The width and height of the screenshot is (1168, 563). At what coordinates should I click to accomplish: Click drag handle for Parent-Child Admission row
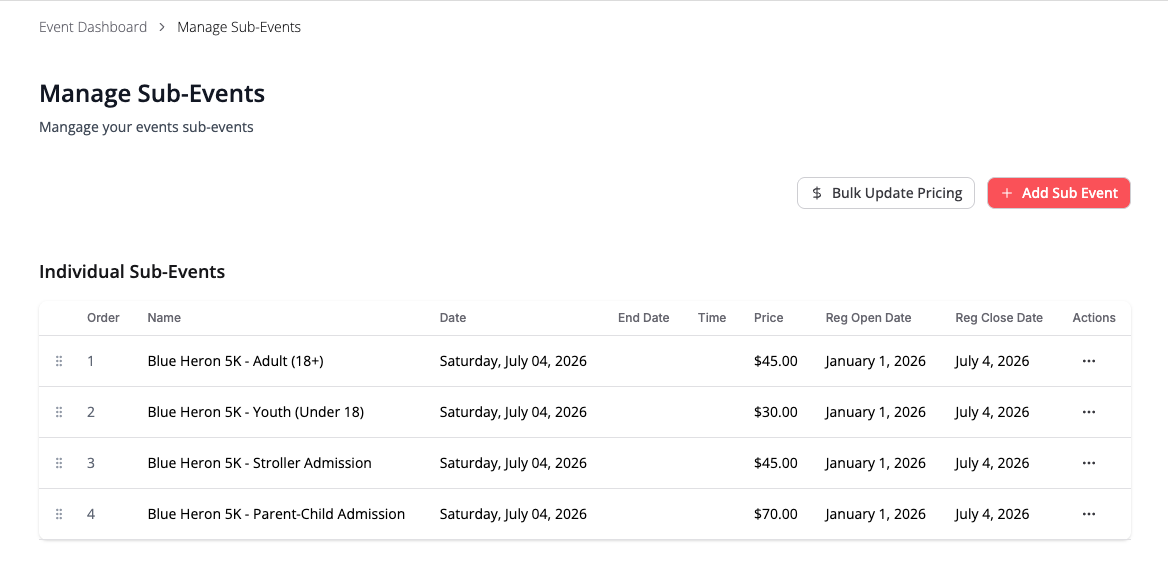[59, 514]
